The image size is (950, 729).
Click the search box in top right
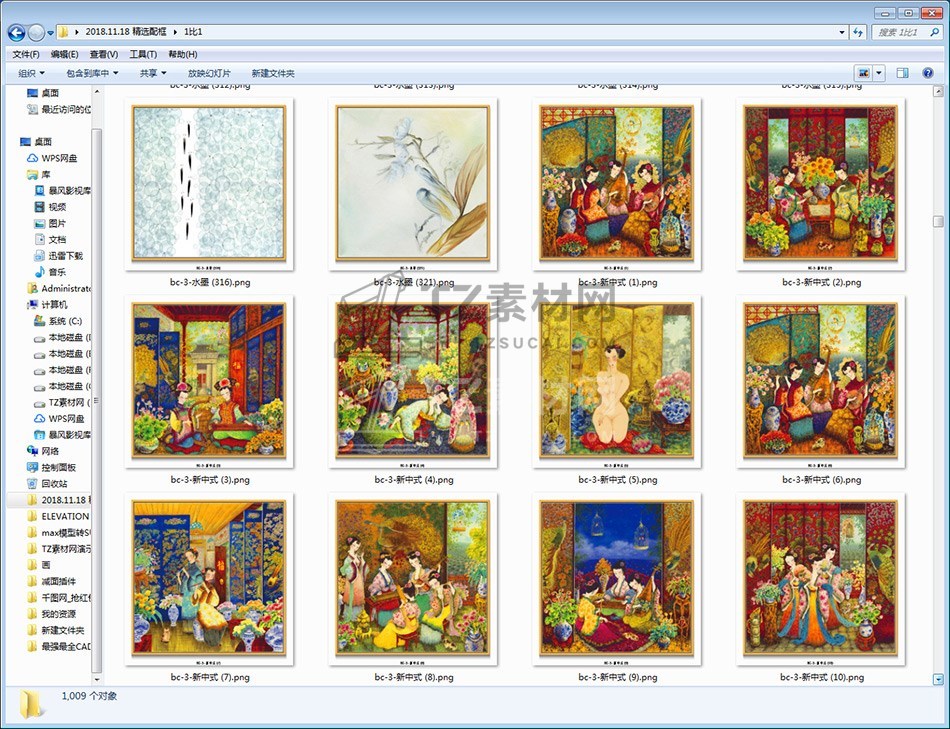pyautogui.click(x=906, y=32)
